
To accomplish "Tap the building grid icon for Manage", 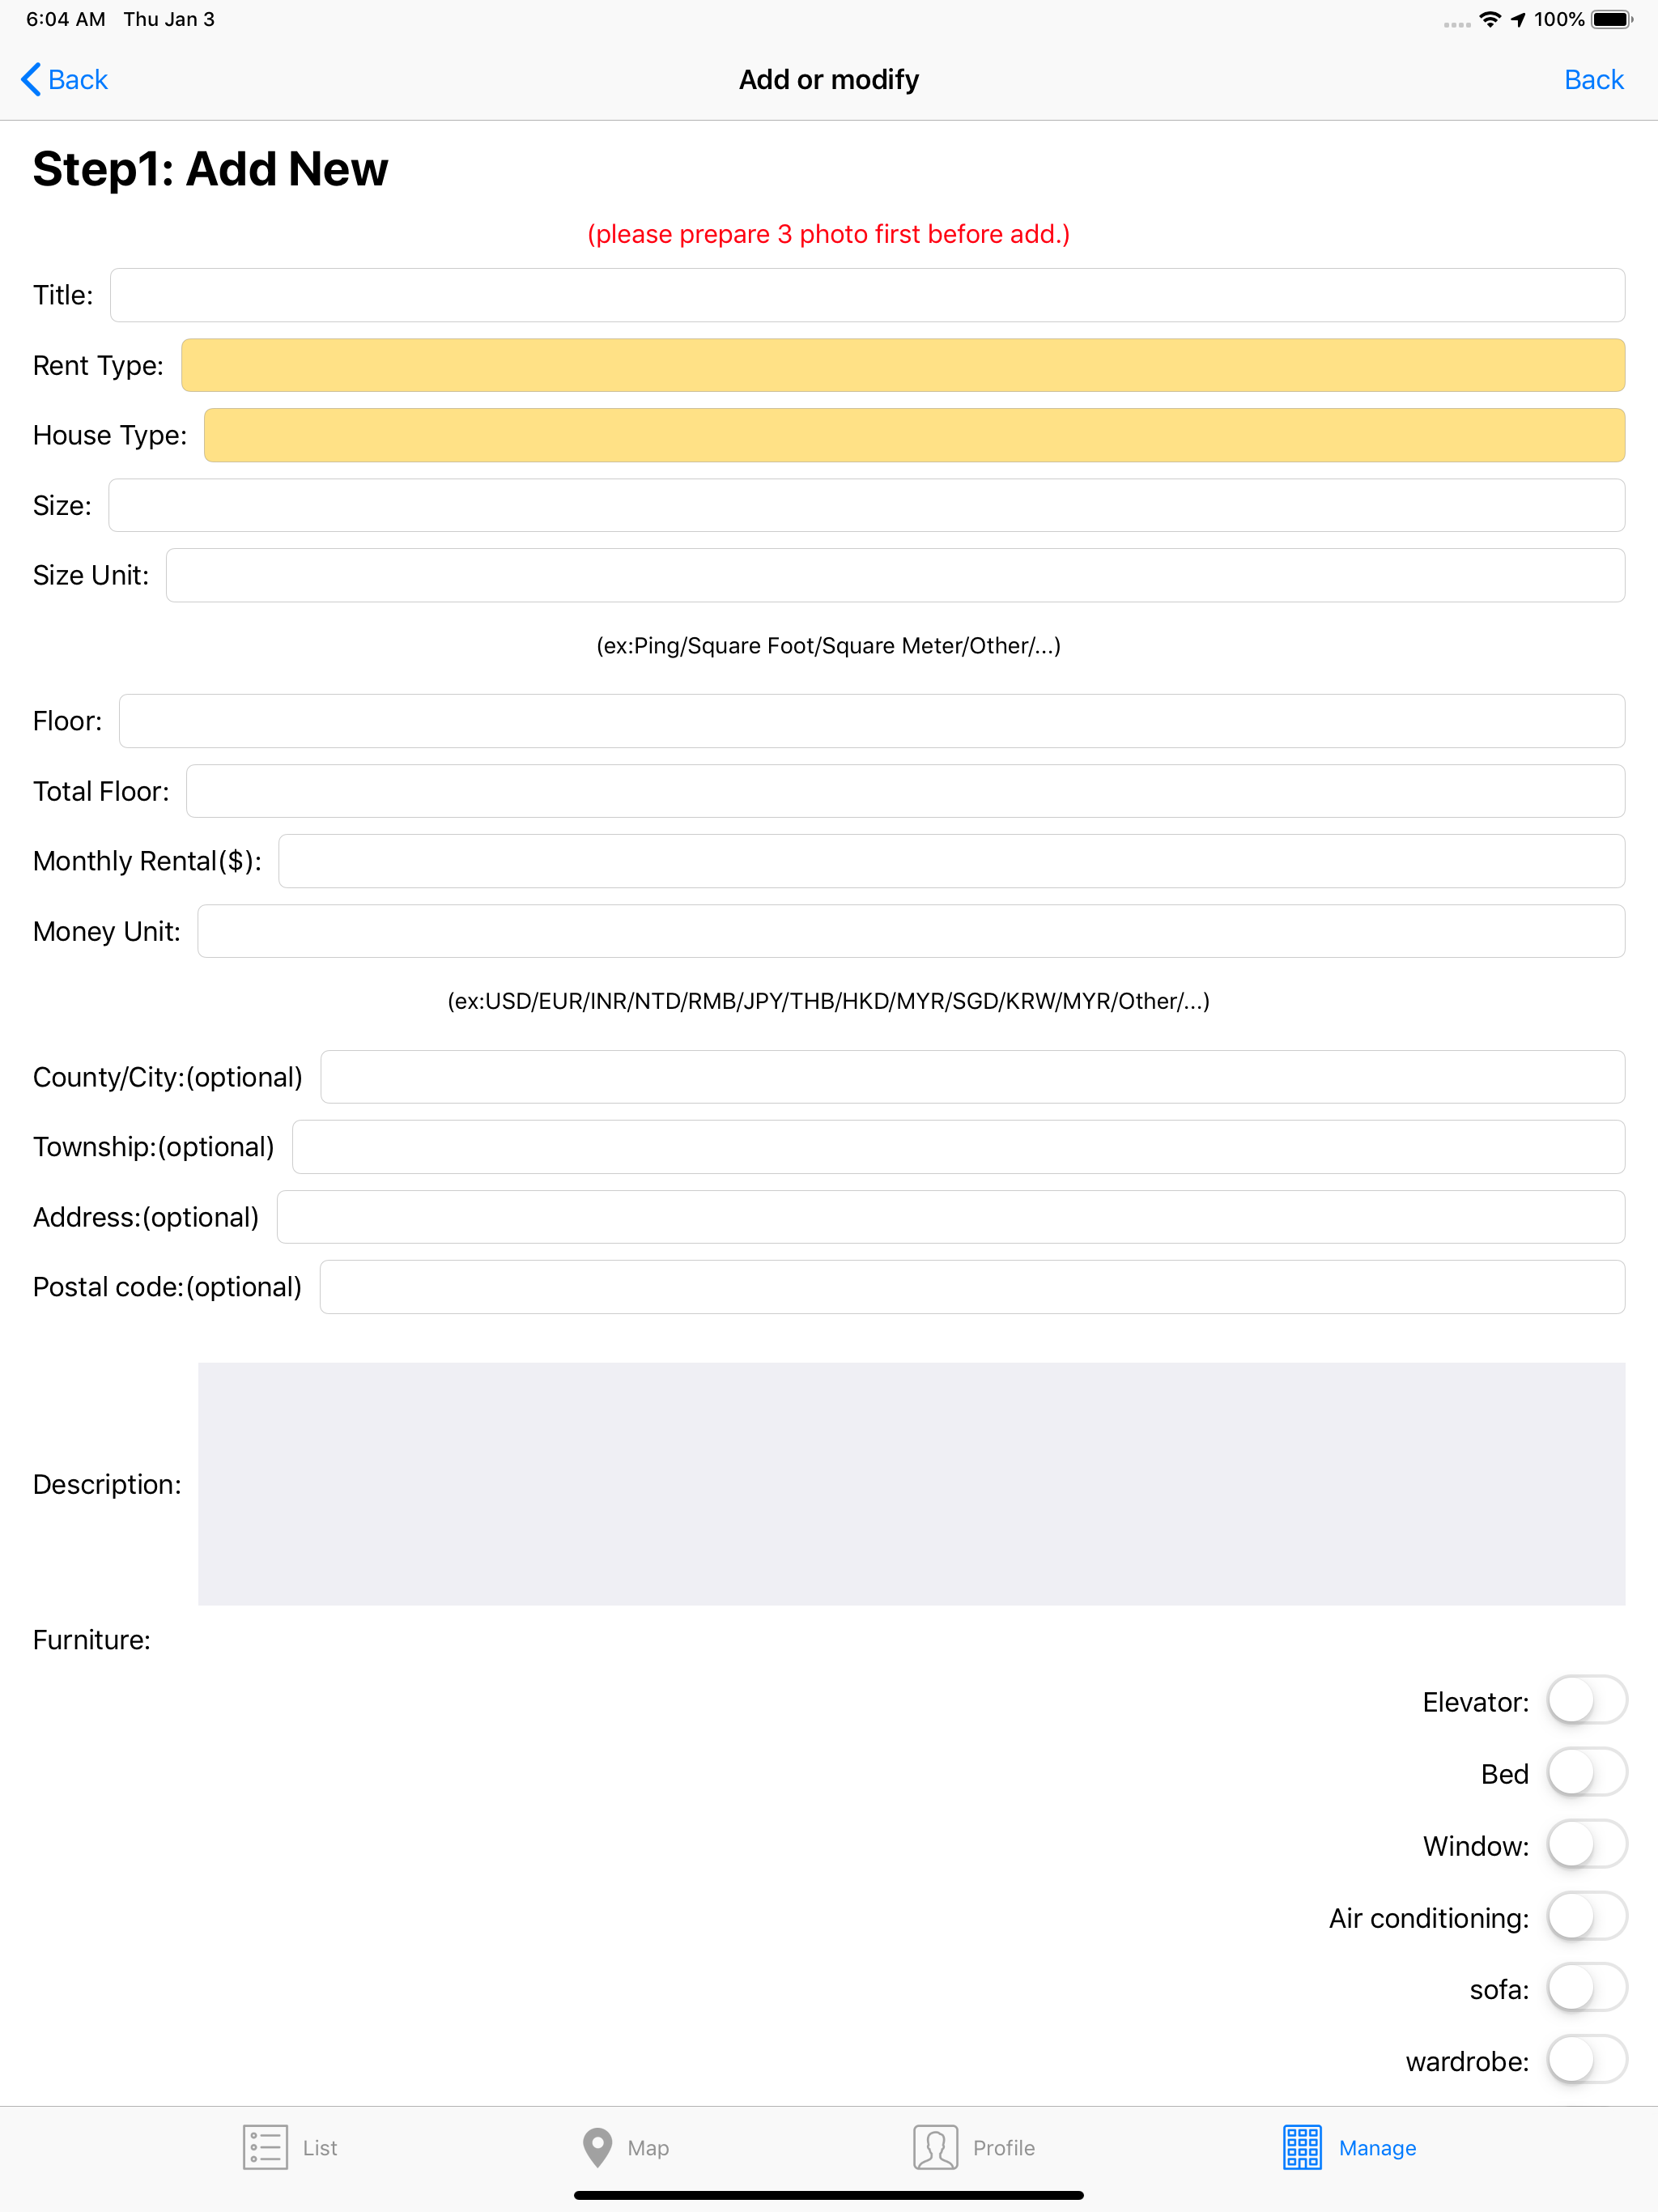I will pos(1302,2147).
